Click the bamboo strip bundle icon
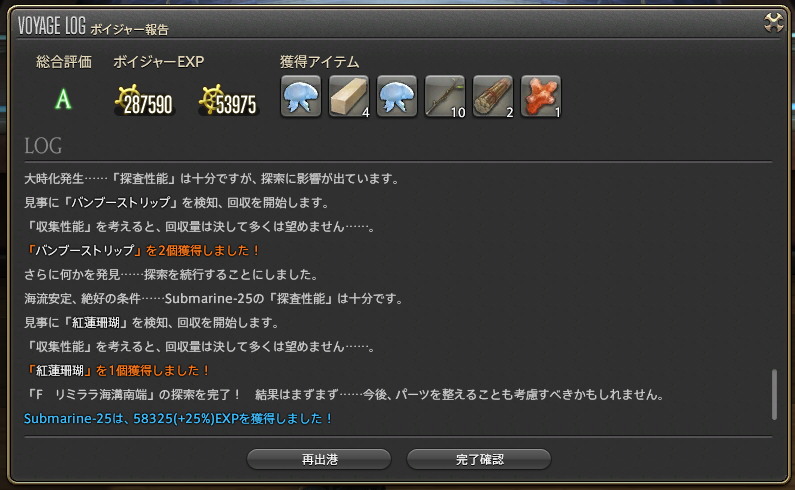Viewport: 795px width, 490px height. [493, 96]
